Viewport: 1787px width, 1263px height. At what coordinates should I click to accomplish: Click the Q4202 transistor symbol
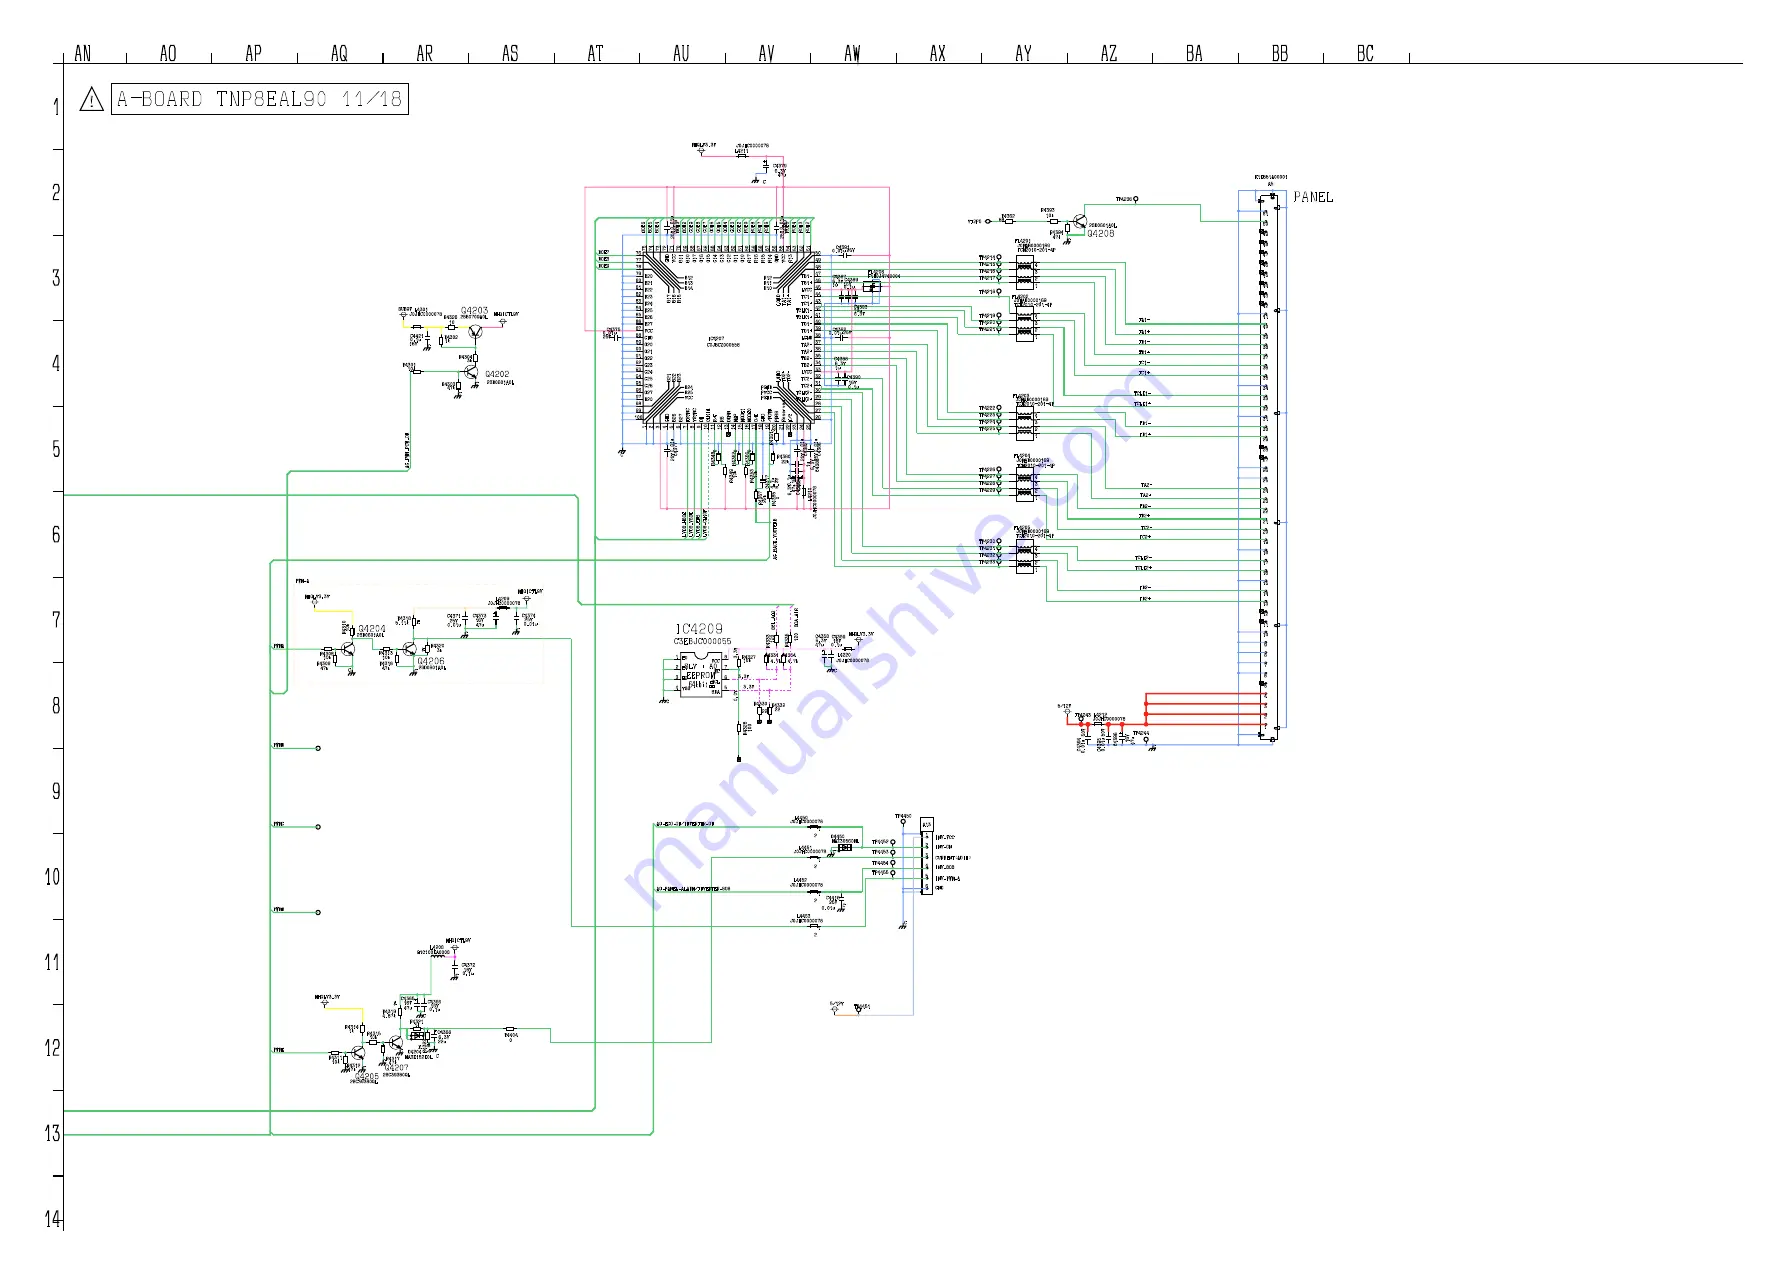[x=473, y=373]
